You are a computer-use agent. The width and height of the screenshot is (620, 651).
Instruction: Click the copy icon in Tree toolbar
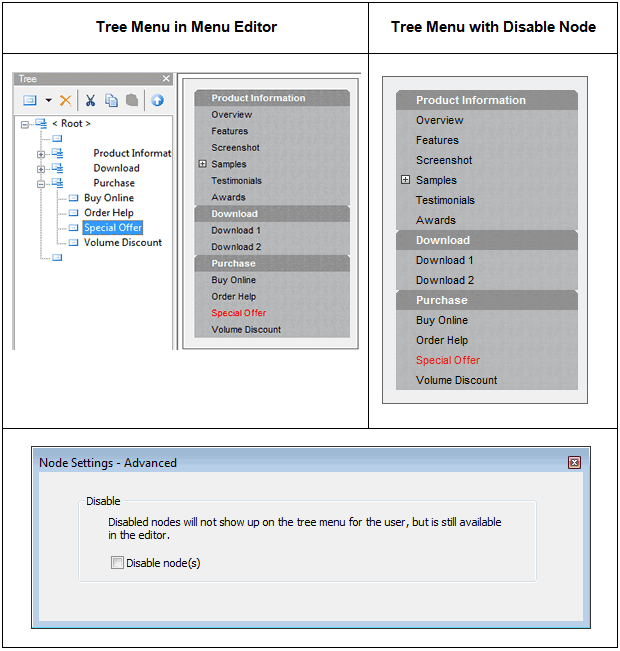pos(111,100)
